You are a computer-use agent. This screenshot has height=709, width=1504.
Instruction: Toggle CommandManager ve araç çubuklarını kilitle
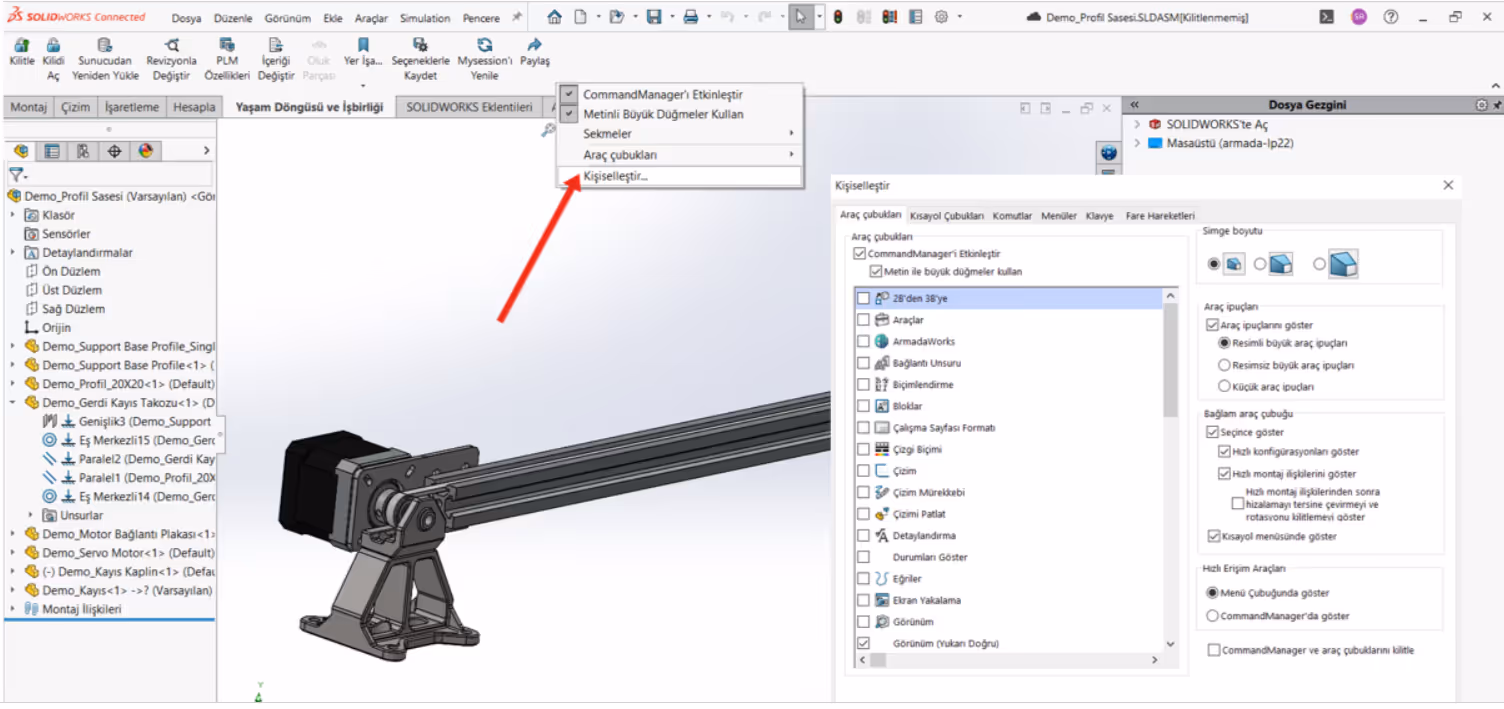[1214, 650]
